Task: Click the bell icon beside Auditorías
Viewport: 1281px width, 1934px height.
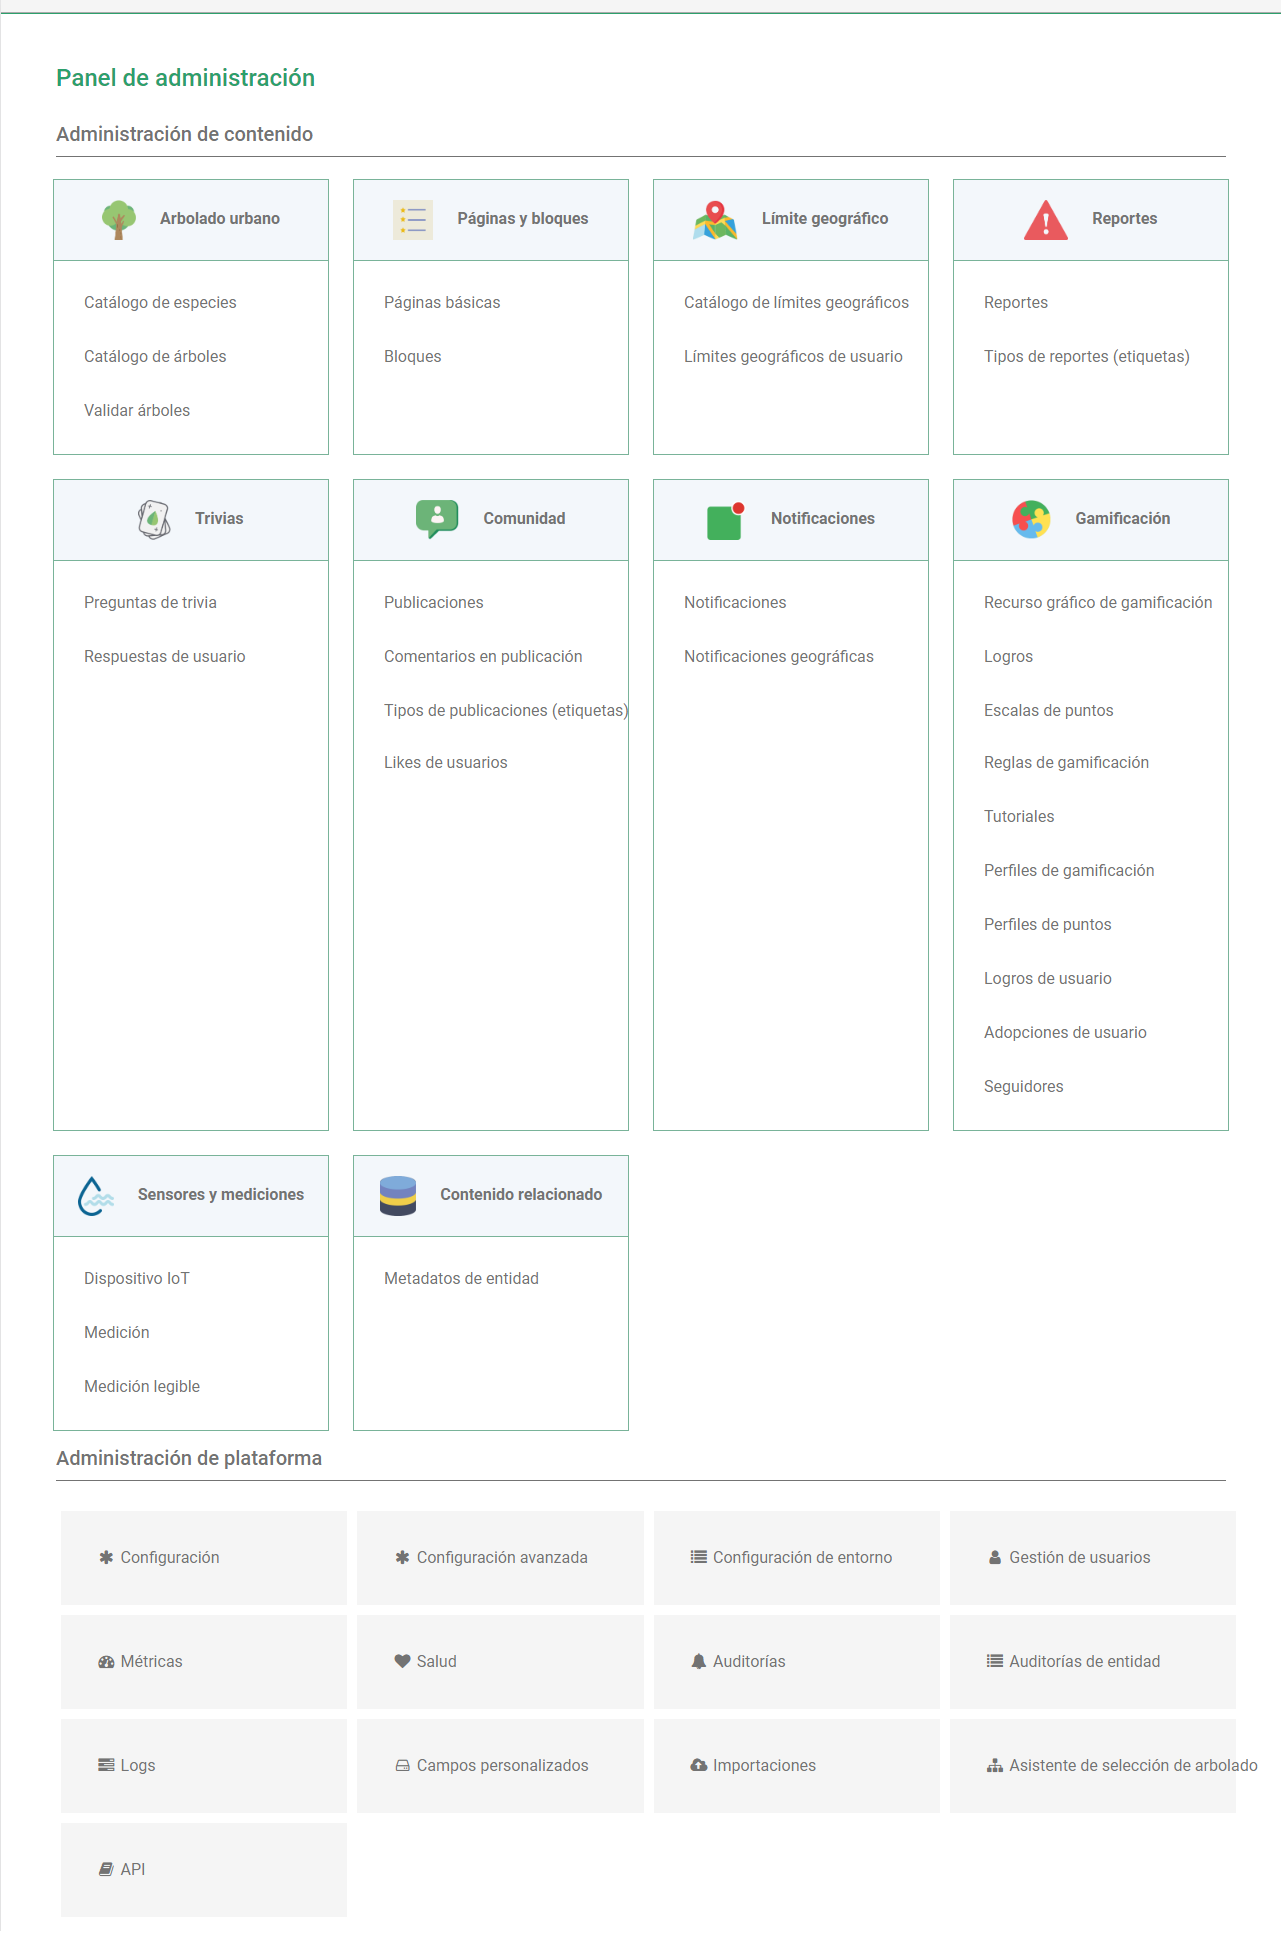Action: coord(699,1661)
